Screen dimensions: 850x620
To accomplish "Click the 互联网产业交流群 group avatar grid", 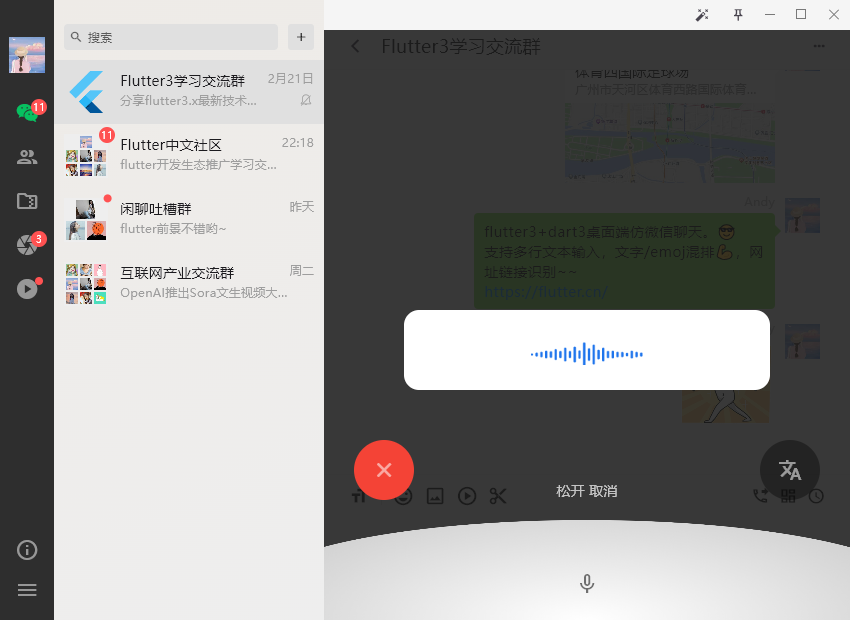I will [86, 283].
